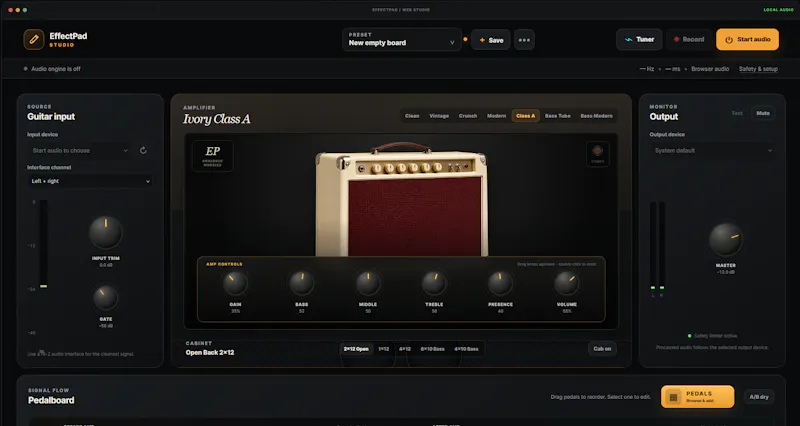
Task: Open Safety & setup link
Action: tap(758, 69)
